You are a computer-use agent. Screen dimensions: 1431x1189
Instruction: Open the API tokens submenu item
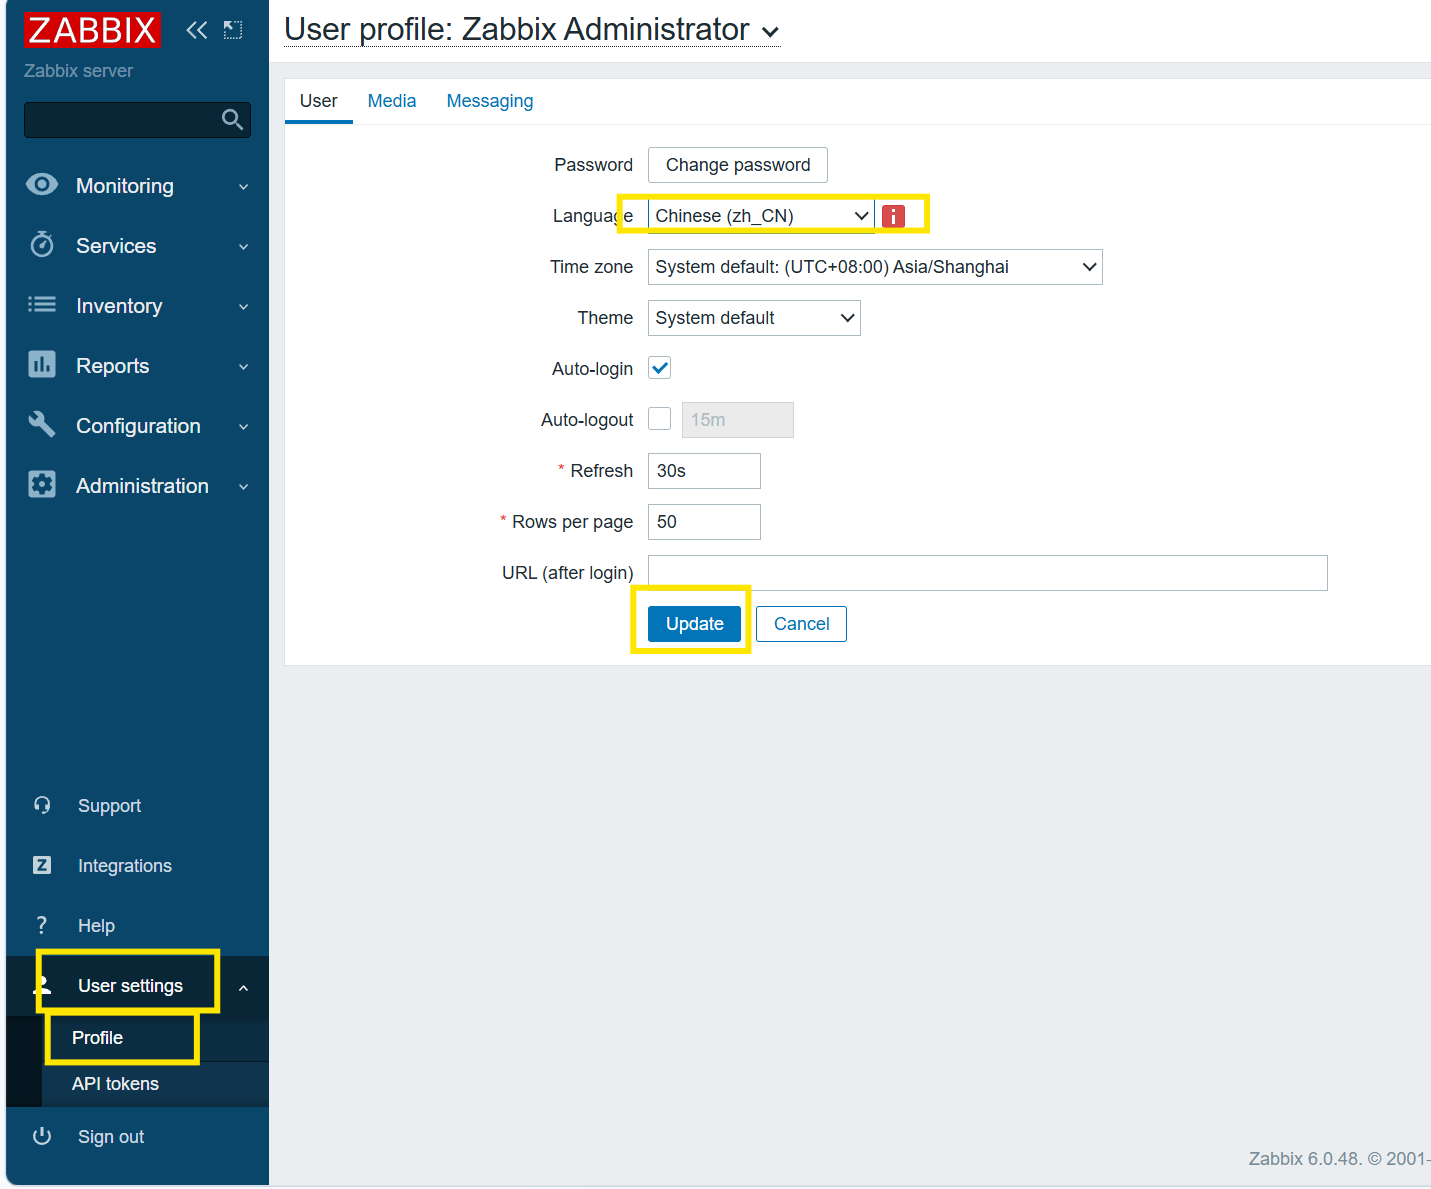coord(116,1084)
